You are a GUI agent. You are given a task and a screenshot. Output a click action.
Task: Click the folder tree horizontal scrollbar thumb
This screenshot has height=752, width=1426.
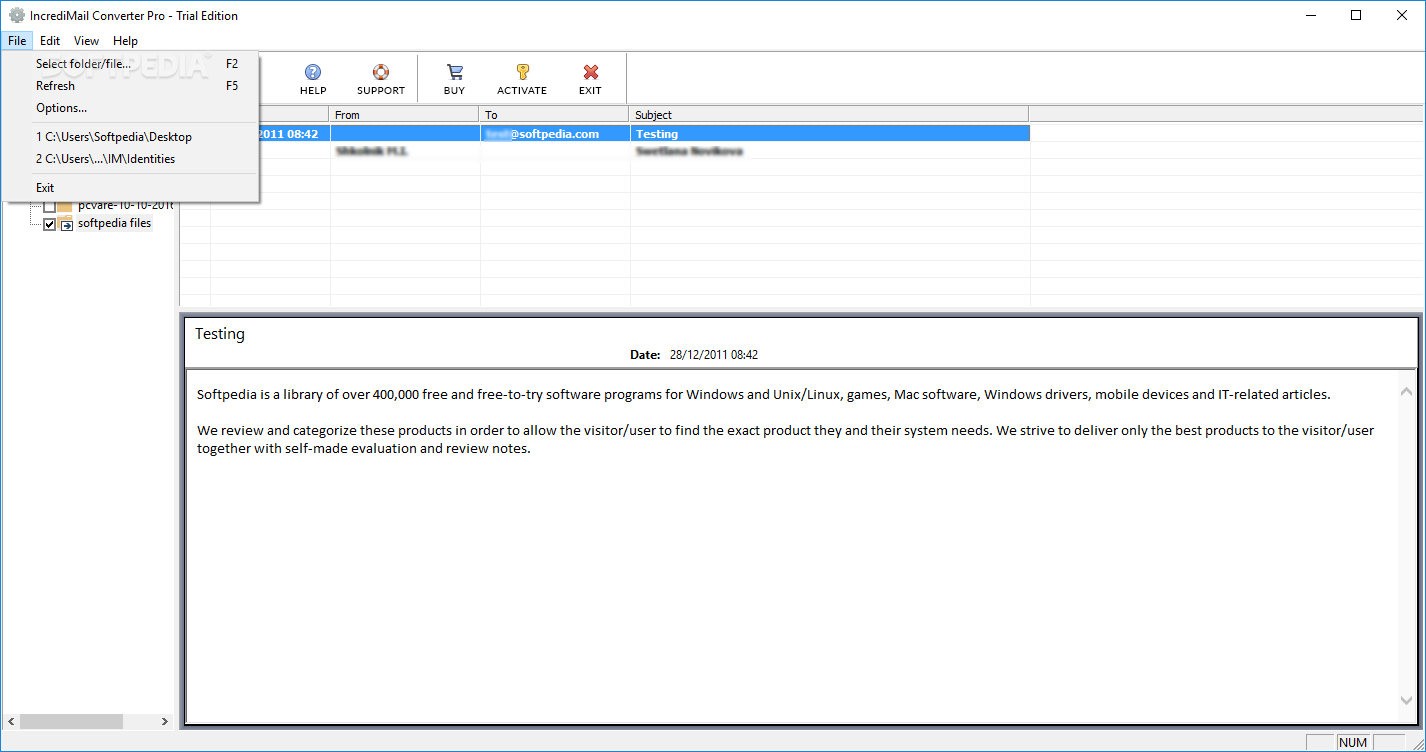(71, 721)
